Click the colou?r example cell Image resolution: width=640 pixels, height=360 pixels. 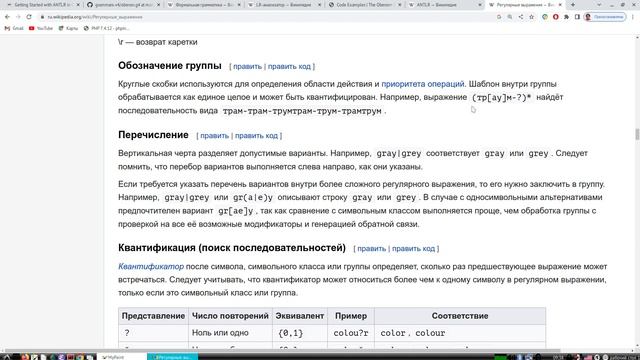pyautogui.click(x=351, y=333)
